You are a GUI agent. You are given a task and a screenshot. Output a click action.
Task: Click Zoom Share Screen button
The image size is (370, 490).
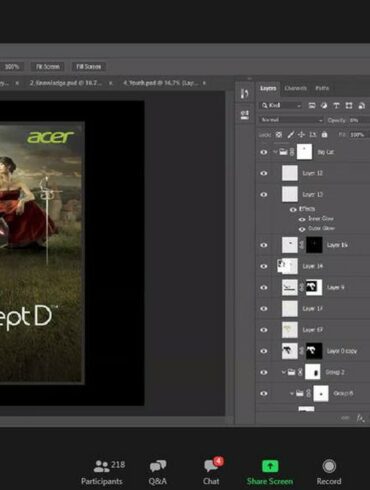(x=270, y=472)
